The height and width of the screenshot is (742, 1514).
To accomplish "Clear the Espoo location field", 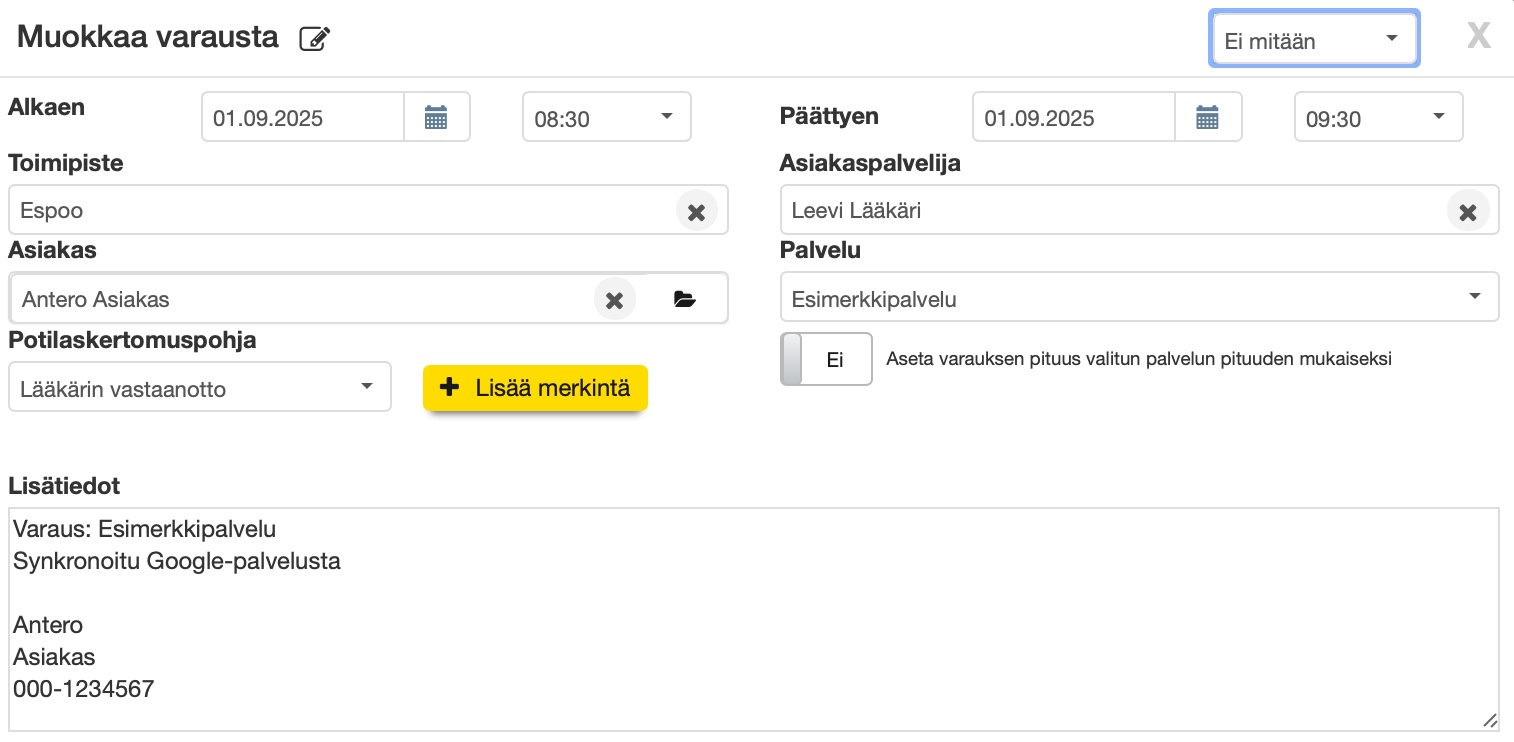I will coord(696,211).
